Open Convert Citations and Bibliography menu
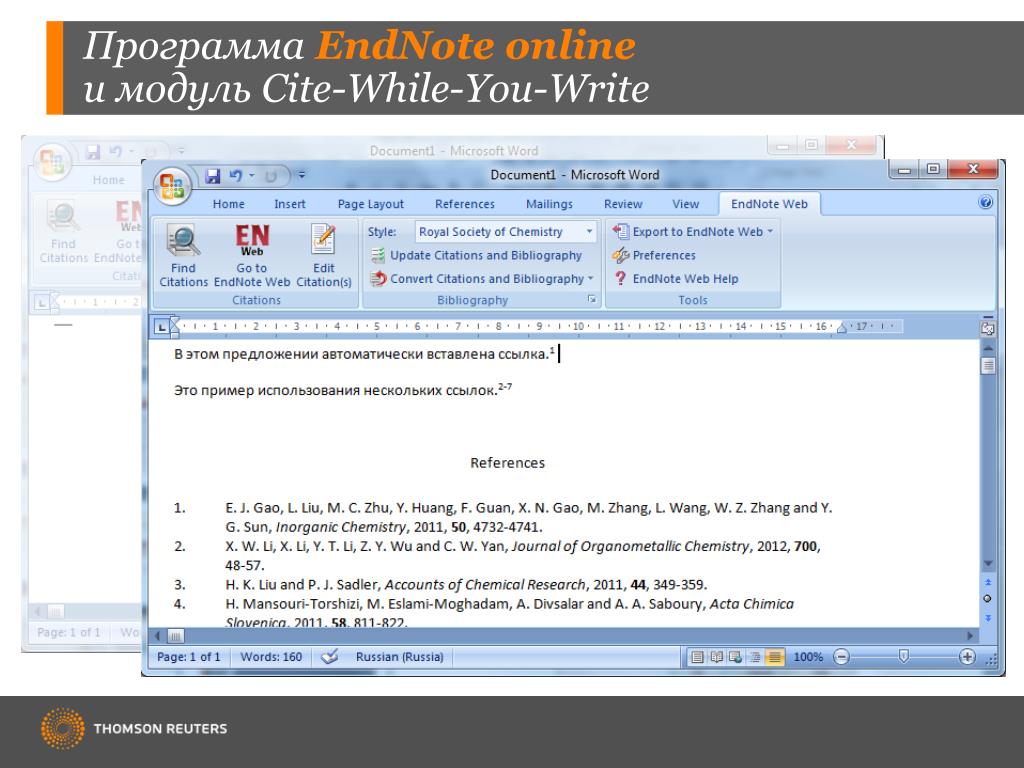Image resolution: width=1024 pixels, height=768 pixels. 482,279
